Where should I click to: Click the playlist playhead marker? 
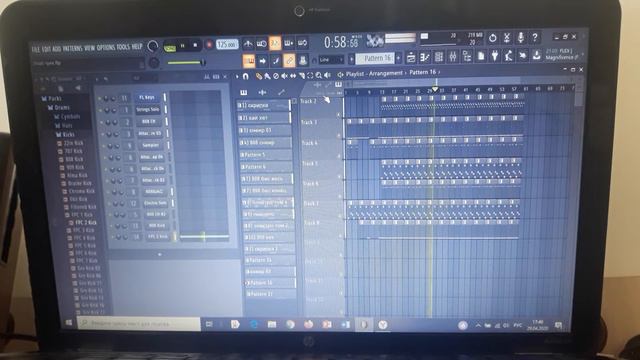point(435,89)
